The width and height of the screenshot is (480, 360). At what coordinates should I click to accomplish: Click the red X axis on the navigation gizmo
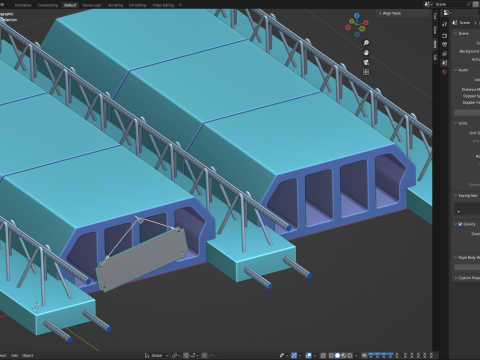[366, 23]
